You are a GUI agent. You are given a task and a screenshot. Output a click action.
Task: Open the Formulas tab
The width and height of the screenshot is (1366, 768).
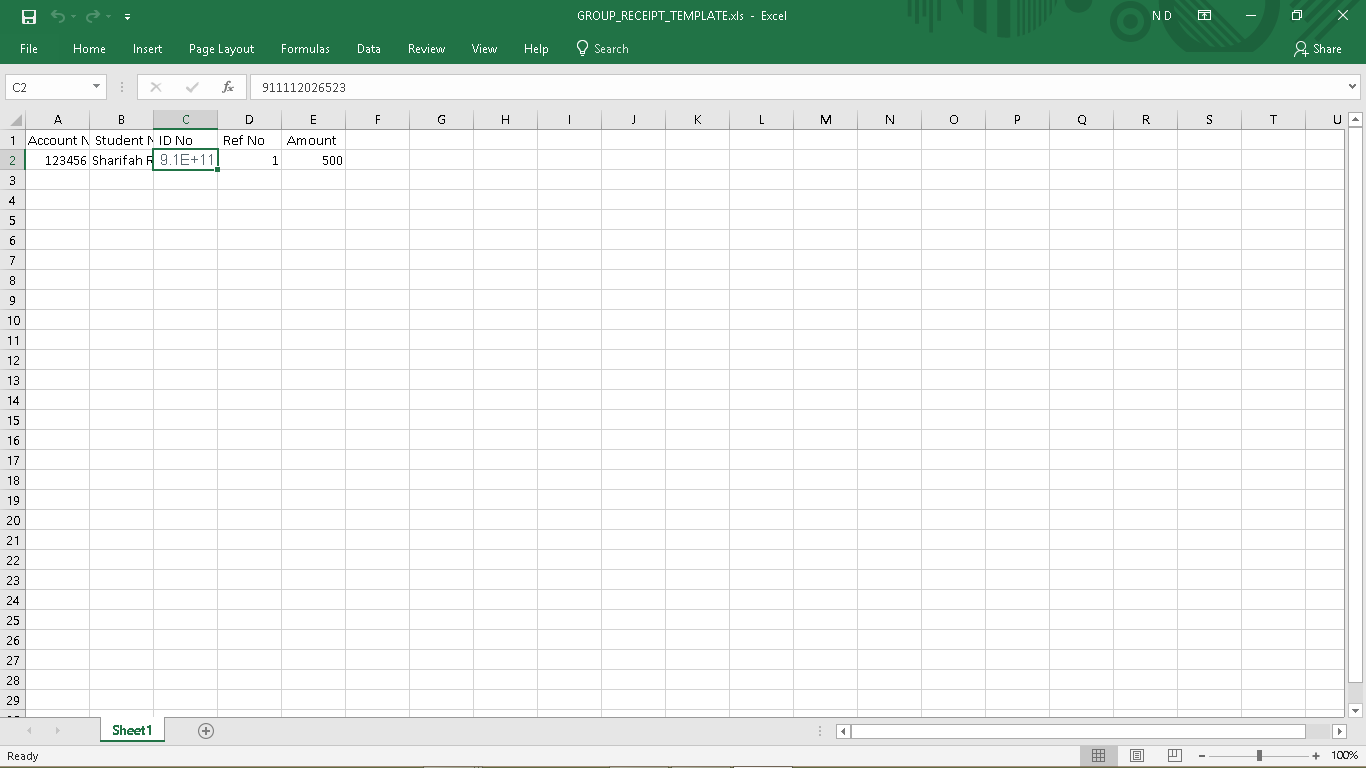point(305,48)
